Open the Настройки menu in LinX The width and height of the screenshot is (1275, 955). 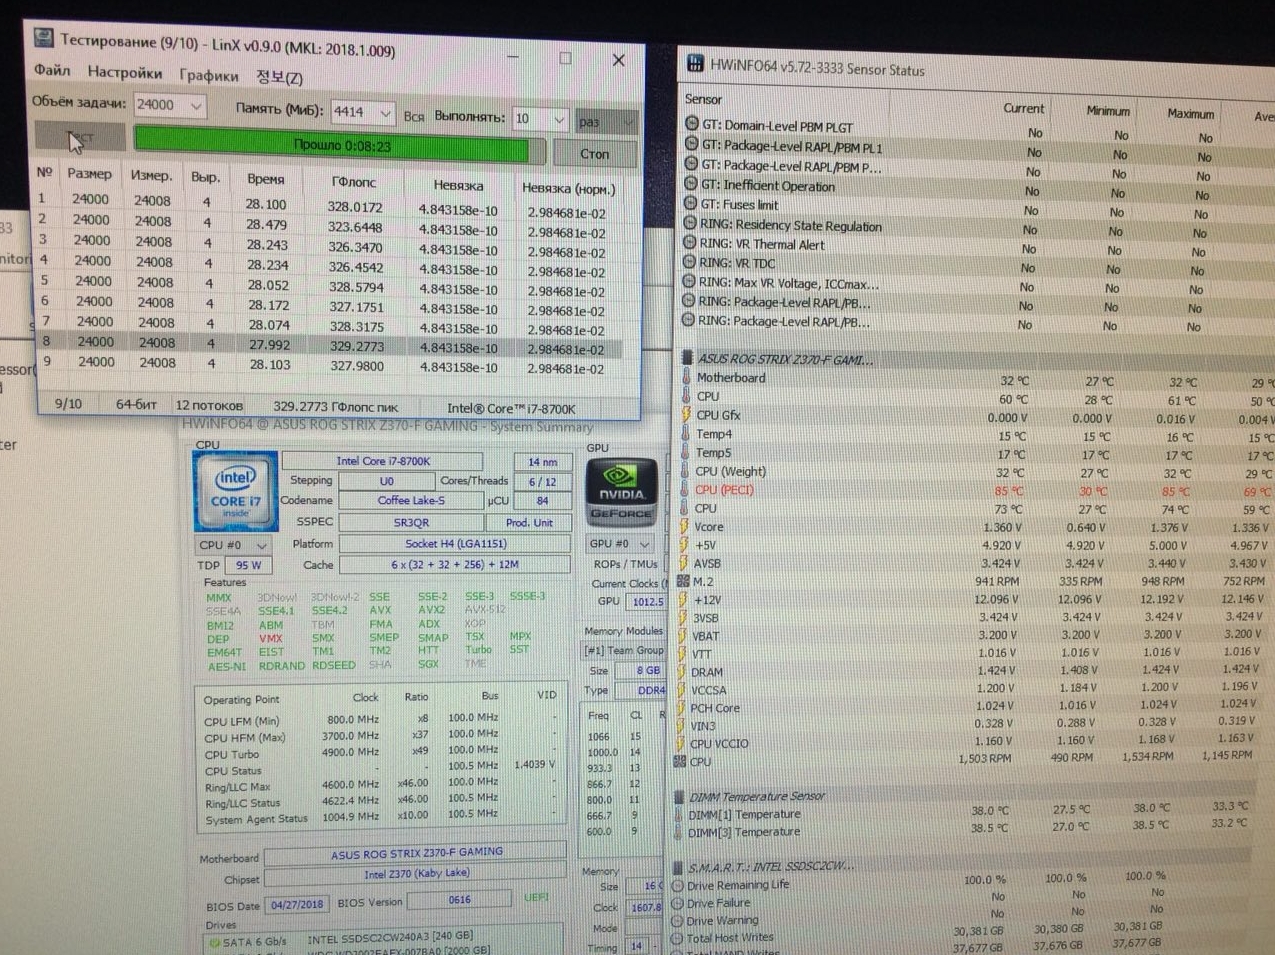tap(124, 72)
